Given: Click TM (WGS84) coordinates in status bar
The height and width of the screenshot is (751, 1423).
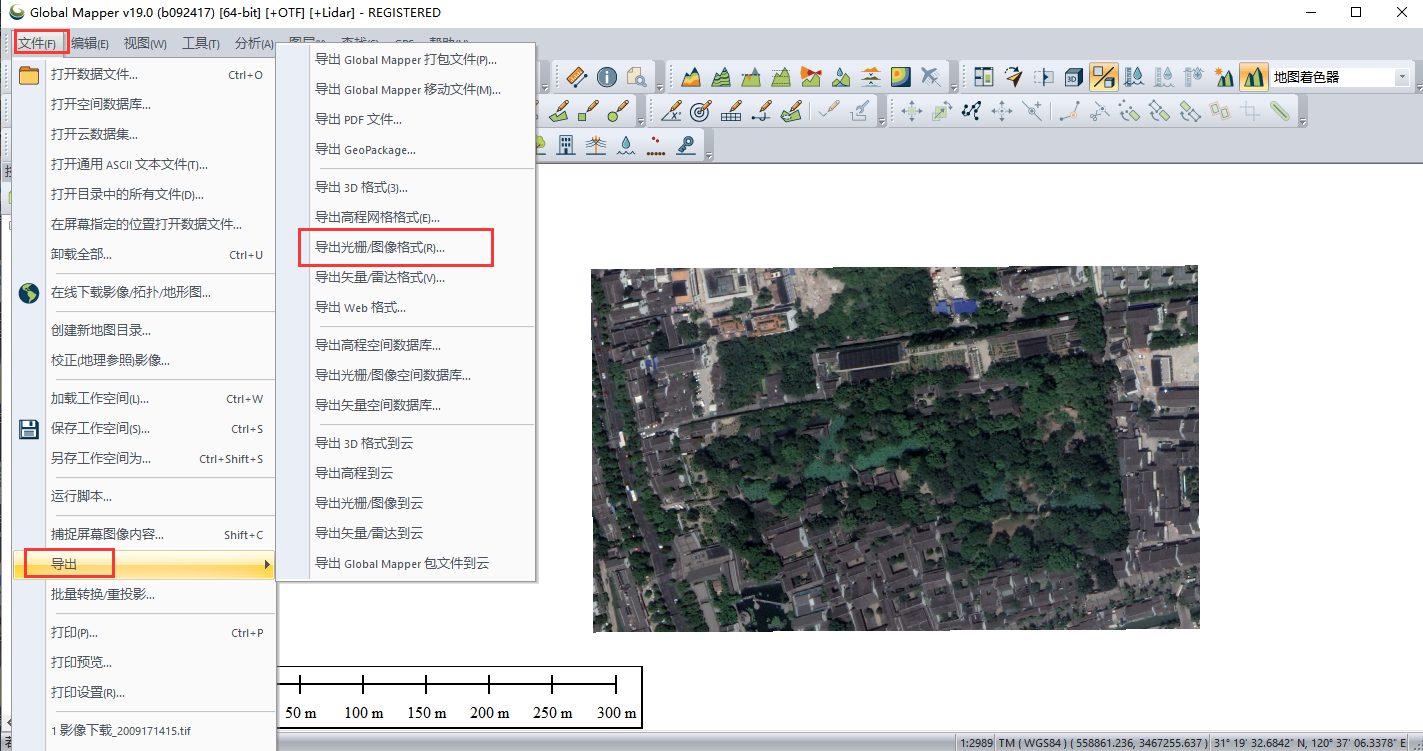Looking at the screenshot, I should click(x=1103, y=743).
